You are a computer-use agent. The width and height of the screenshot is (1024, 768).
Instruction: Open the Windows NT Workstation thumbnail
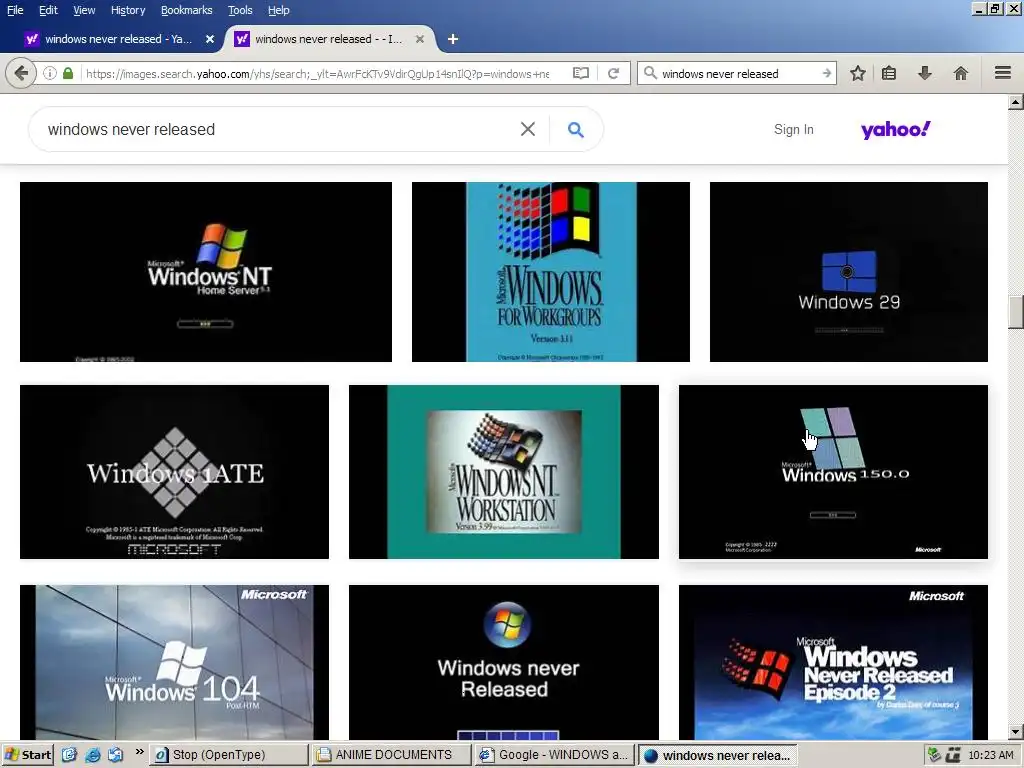[x=504, y=472]
